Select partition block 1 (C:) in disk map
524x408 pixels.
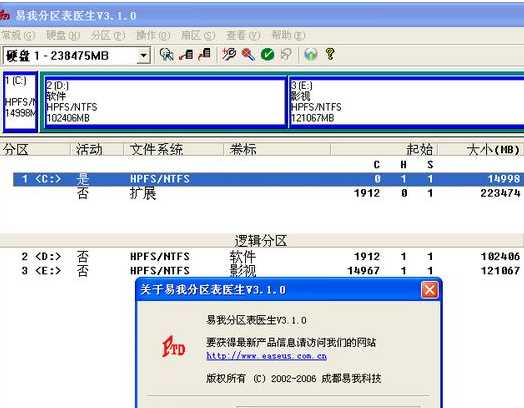click(x=20, y=102)
